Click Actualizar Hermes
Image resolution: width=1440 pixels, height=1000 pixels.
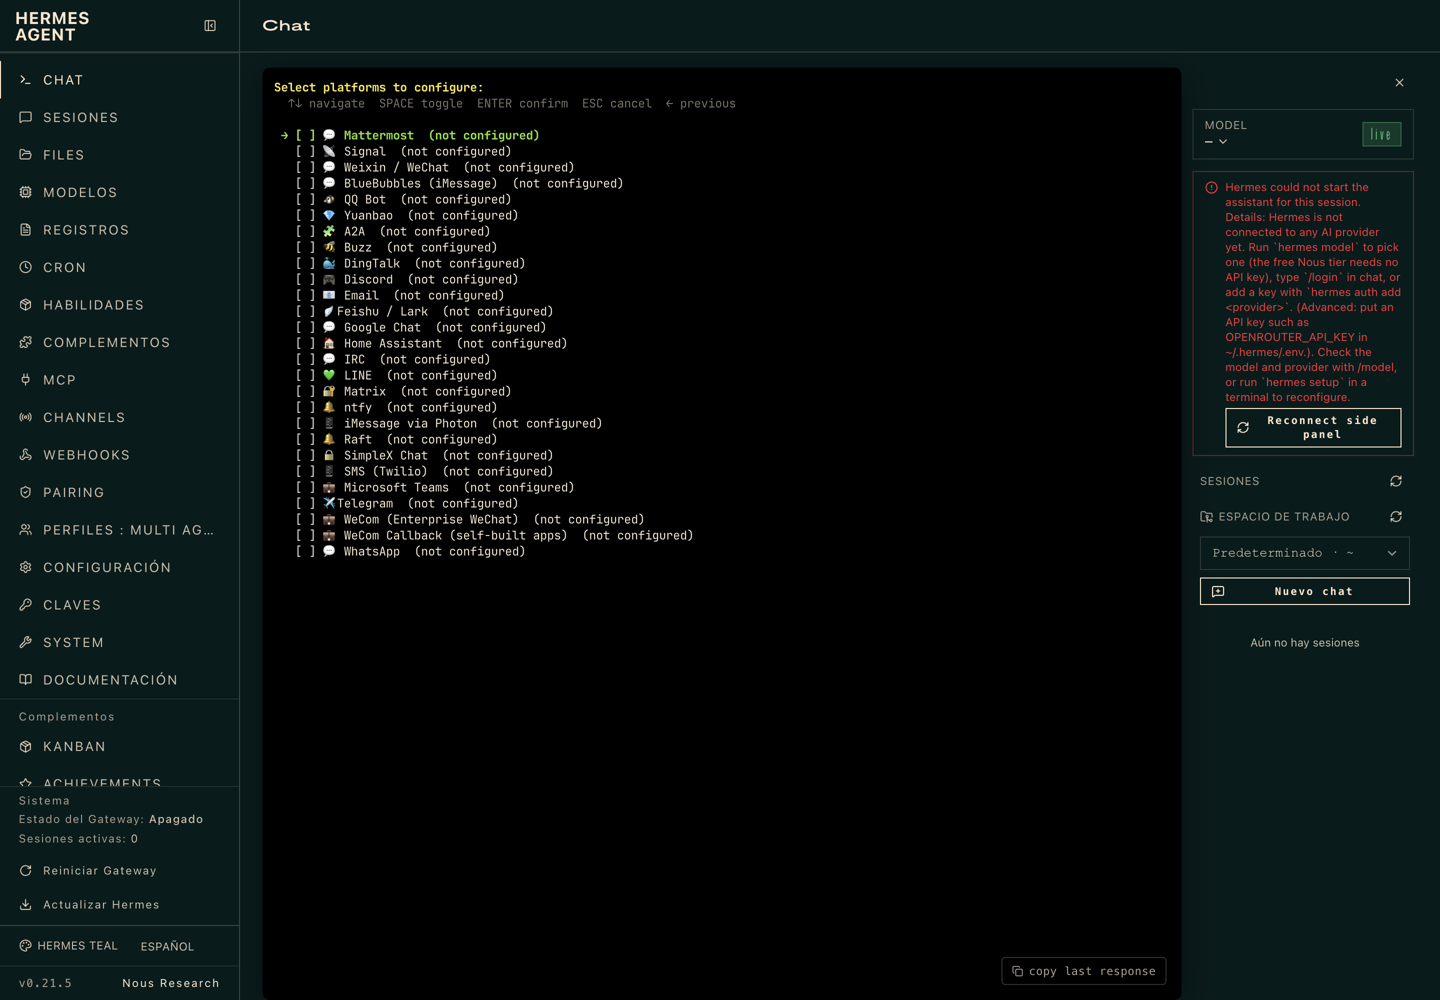(89, 905)
